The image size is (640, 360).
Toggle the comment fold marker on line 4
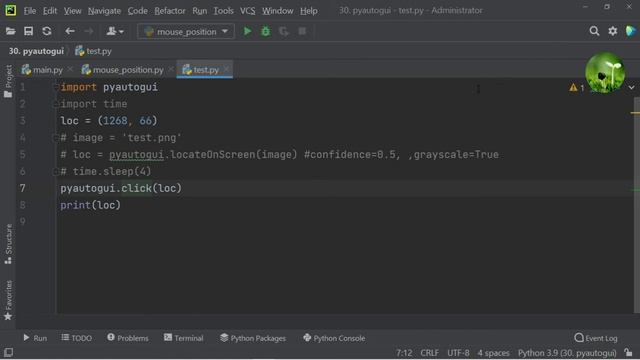coord(56,138)
